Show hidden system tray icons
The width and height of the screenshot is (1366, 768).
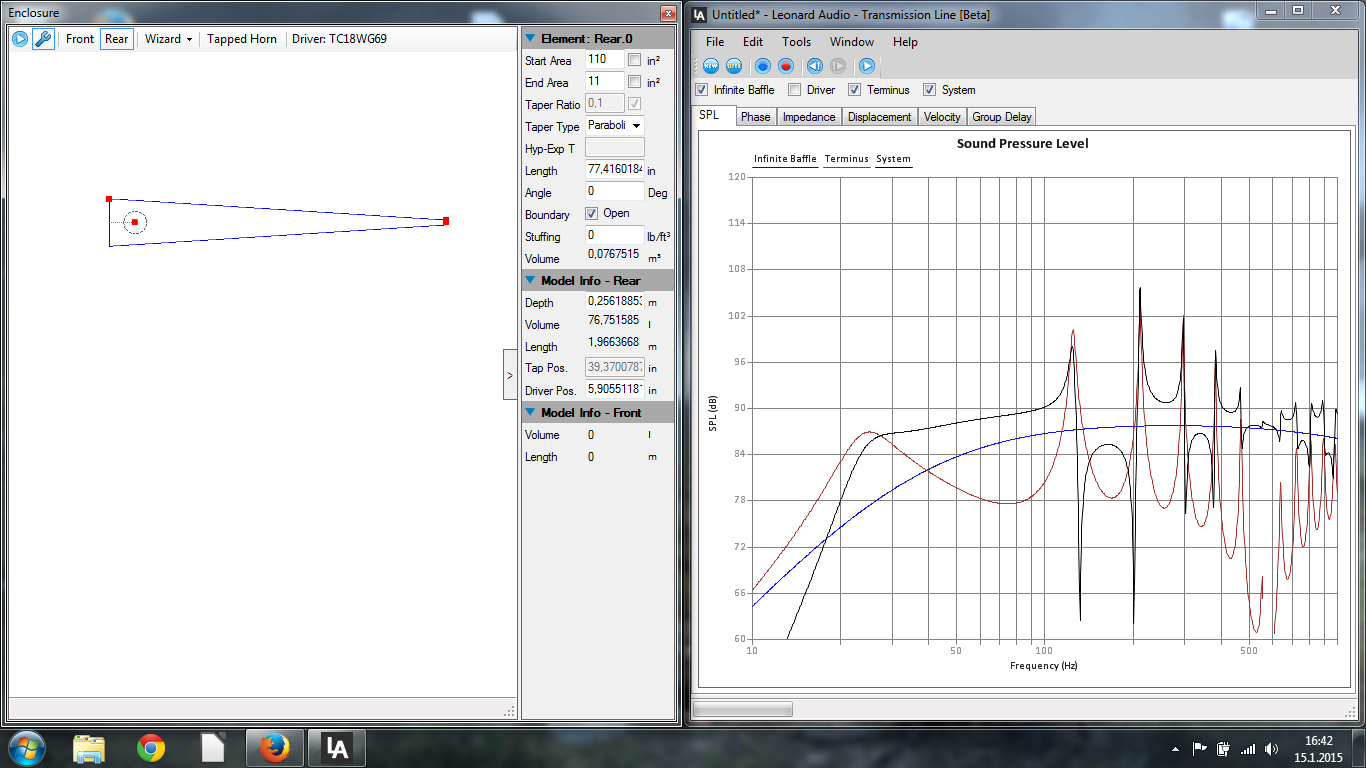1175,749
